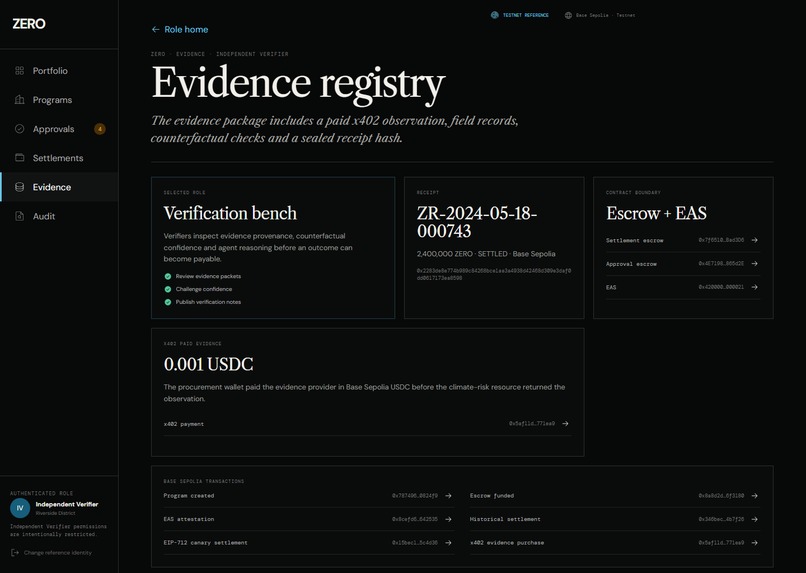Image resolution: width=806 pixels, height=573 pixels.
Task: Click the Escrow + EAS heading
Action: click(656, 213)
